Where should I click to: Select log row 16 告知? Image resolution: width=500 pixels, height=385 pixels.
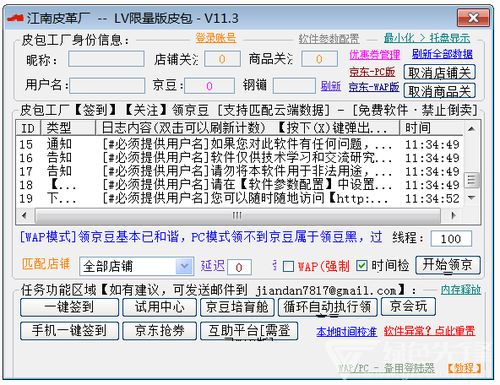pyautogui.click(x=239, y=158)
